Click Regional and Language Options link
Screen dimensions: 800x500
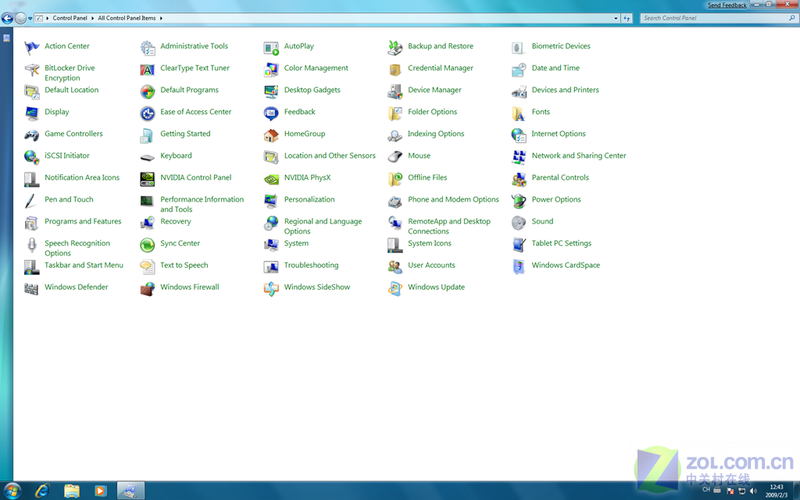(x=323, y=226)
